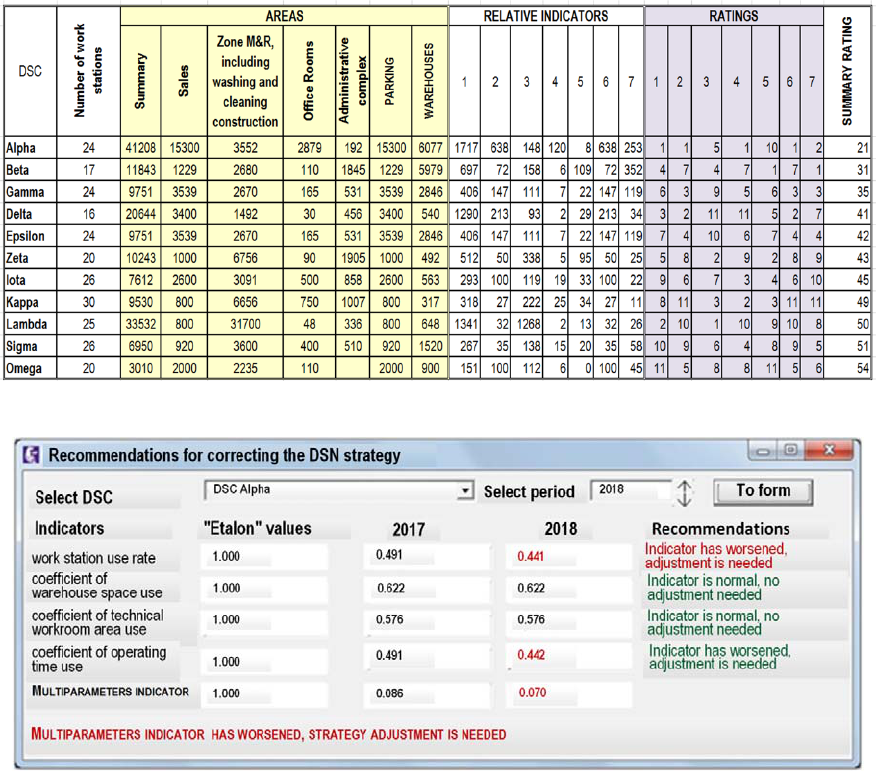This screenshot has height=771, width=876.
Task: Click the Zone M&R column header
Action: [x=245, y=80]
